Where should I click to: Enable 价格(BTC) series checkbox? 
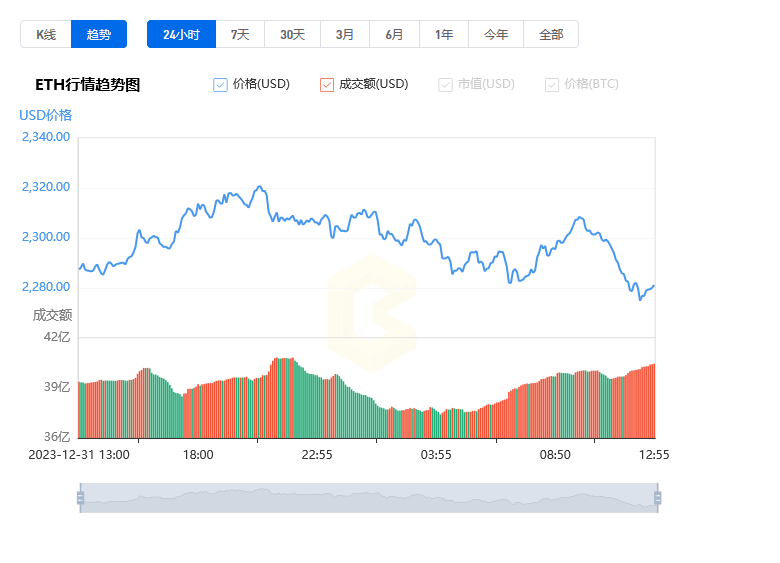point(552,85)
